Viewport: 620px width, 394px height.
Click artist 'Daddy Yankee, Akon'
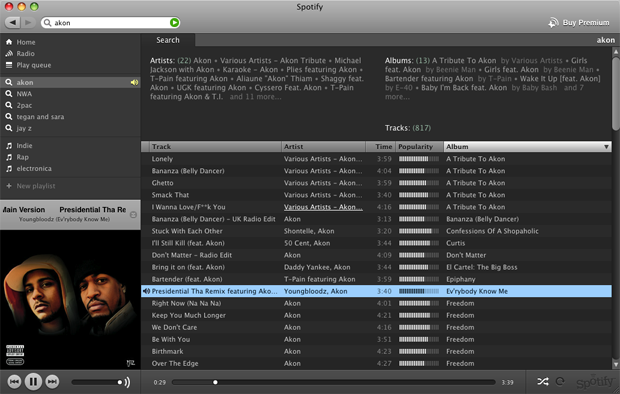tap(316, 267)
